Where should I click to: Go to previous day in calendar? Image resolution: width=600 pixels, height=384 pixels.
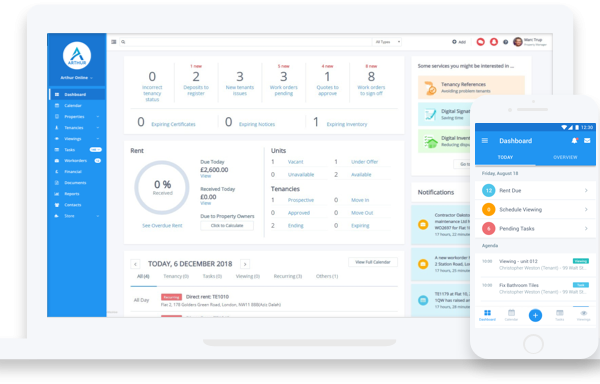135,264
